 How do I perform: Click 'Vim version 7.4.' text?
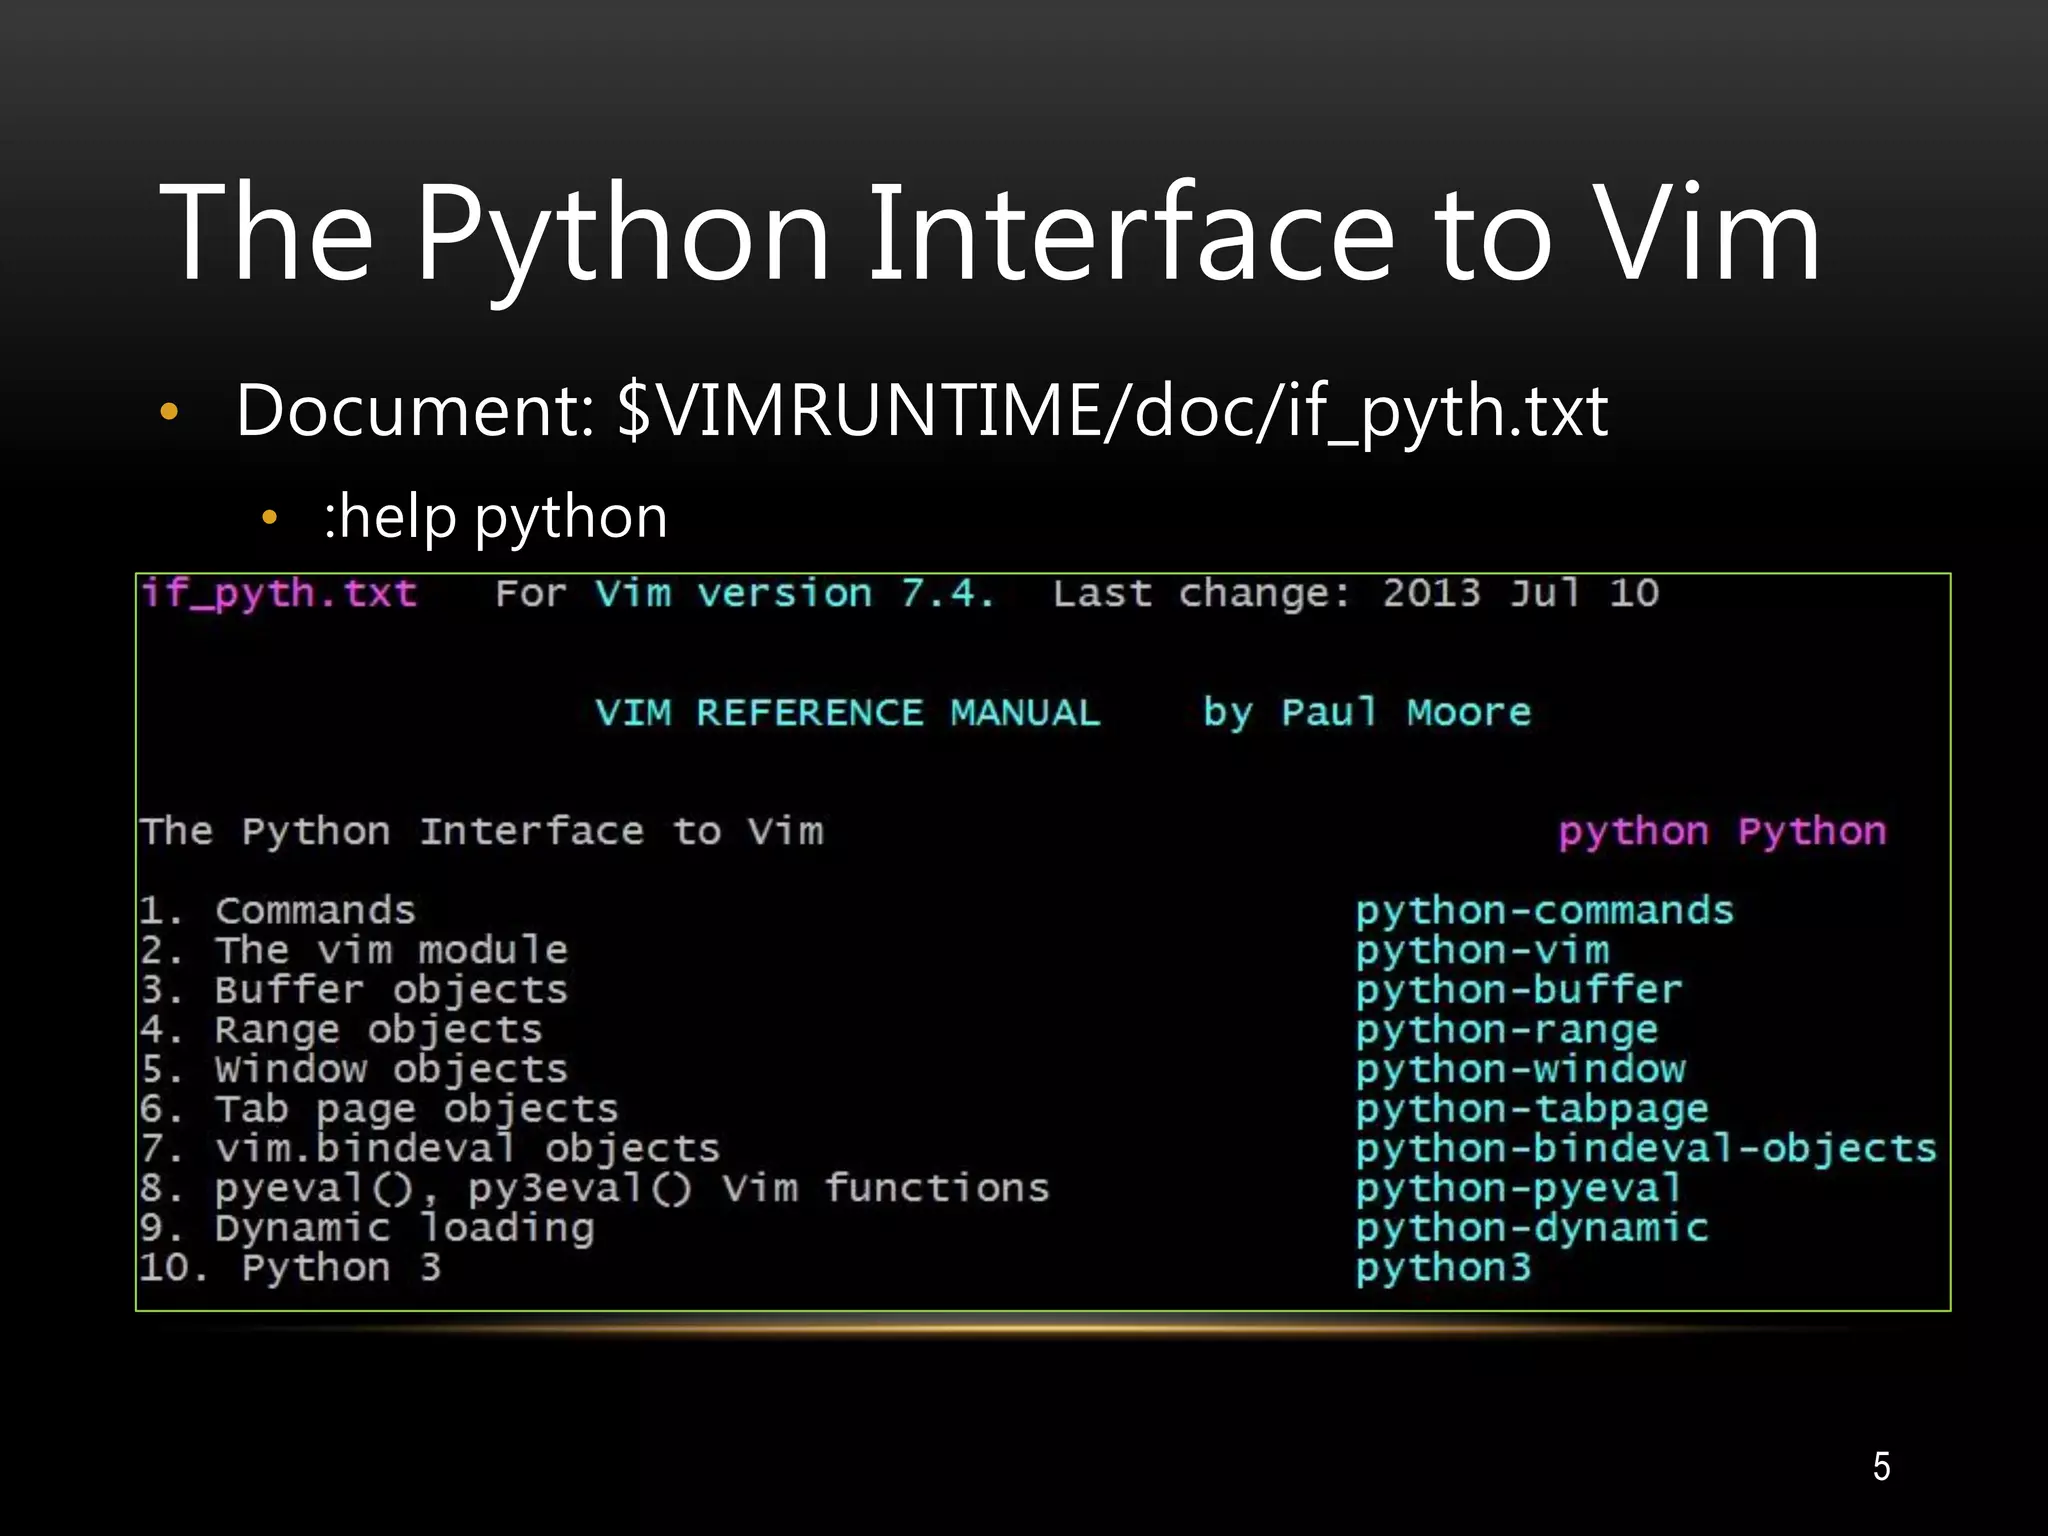795,594
